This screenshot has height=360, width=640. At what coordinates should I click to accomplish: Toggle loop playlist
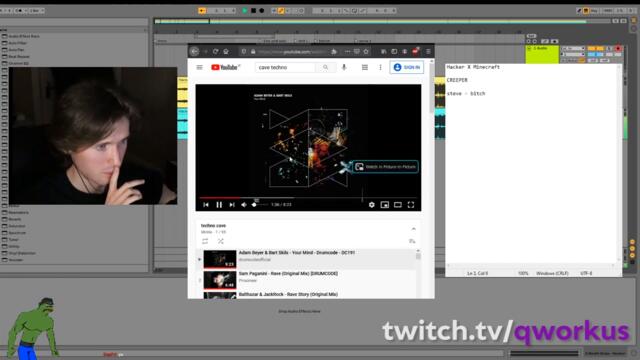[205, 241]
